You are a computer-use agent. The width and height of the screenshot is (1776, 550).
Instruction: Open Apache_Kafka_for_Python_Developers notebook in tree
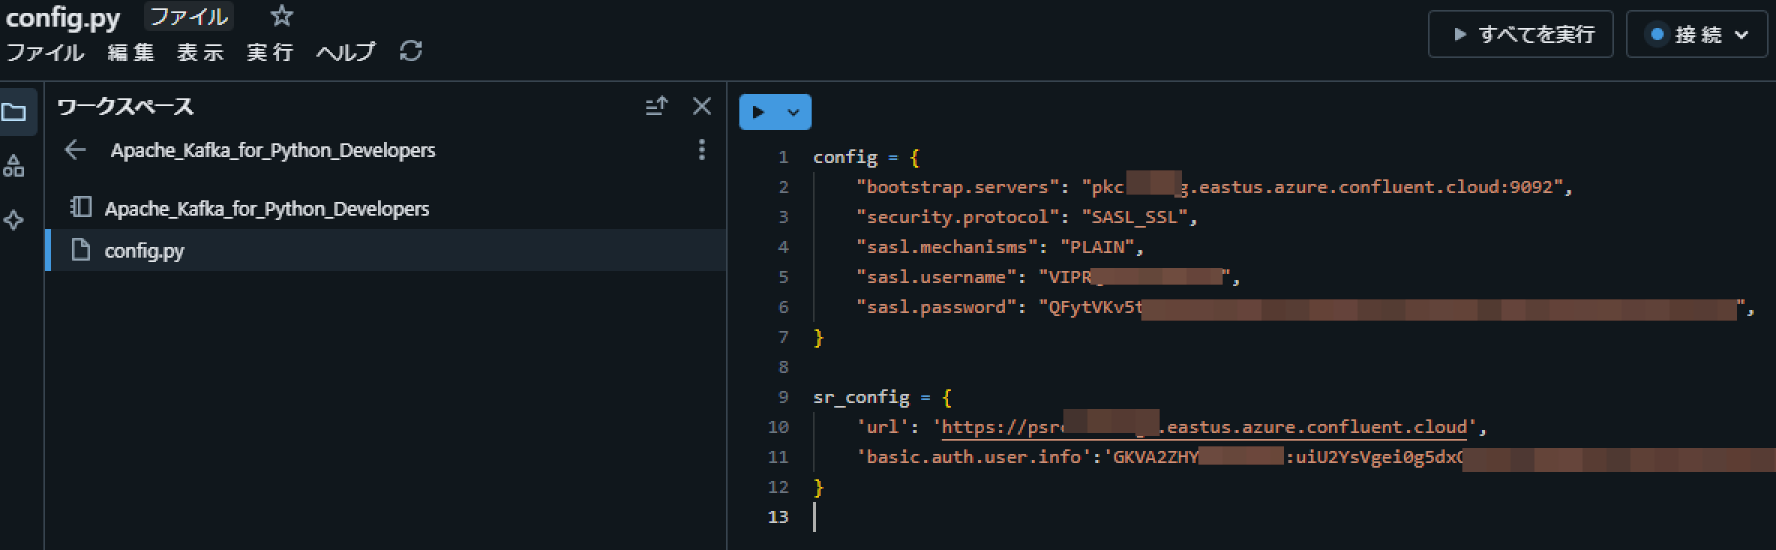[267, 208]
